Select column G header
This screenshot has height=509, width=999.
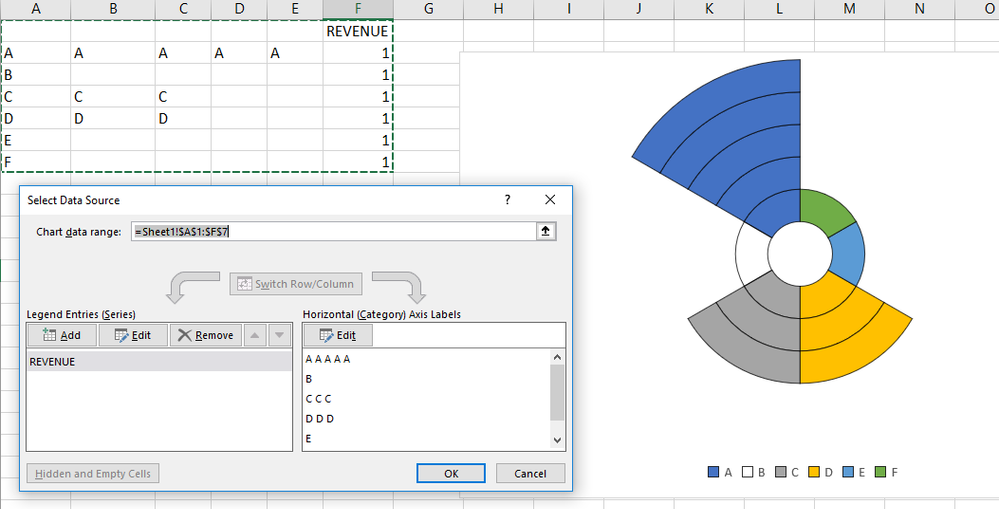428,9
